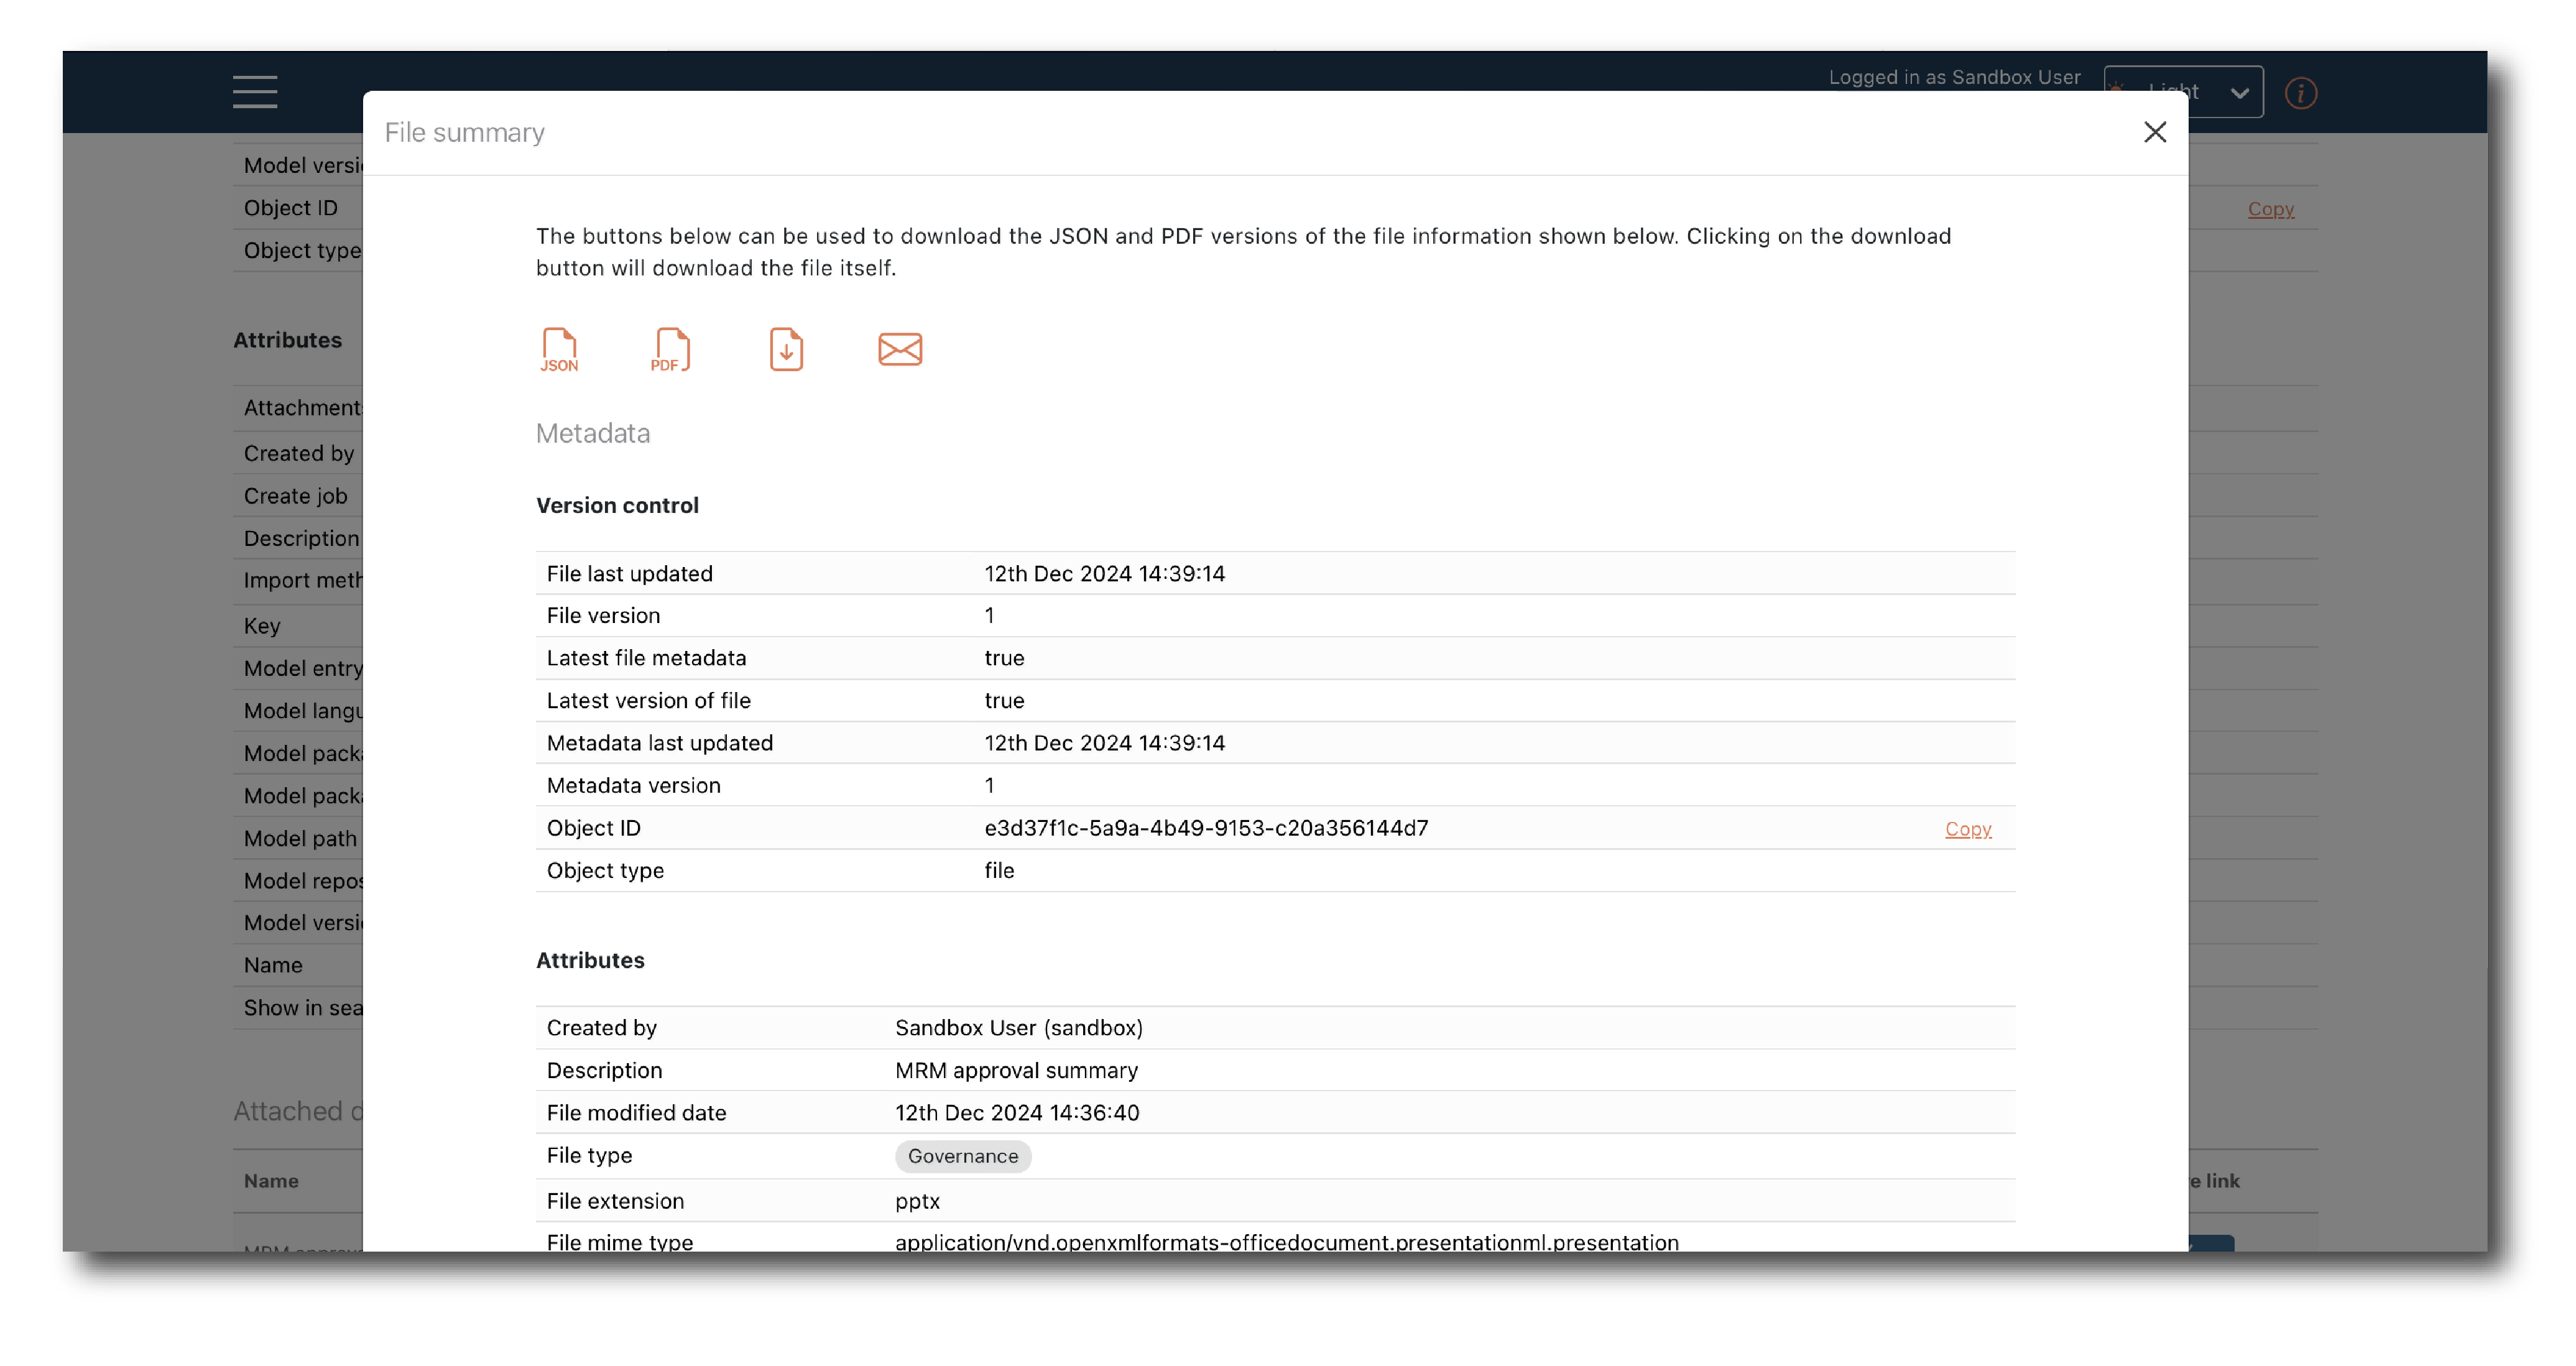Screen dimensions: 2576x1366
Task: Click the pptx file extension value
Action: [x=917, y=1201]
